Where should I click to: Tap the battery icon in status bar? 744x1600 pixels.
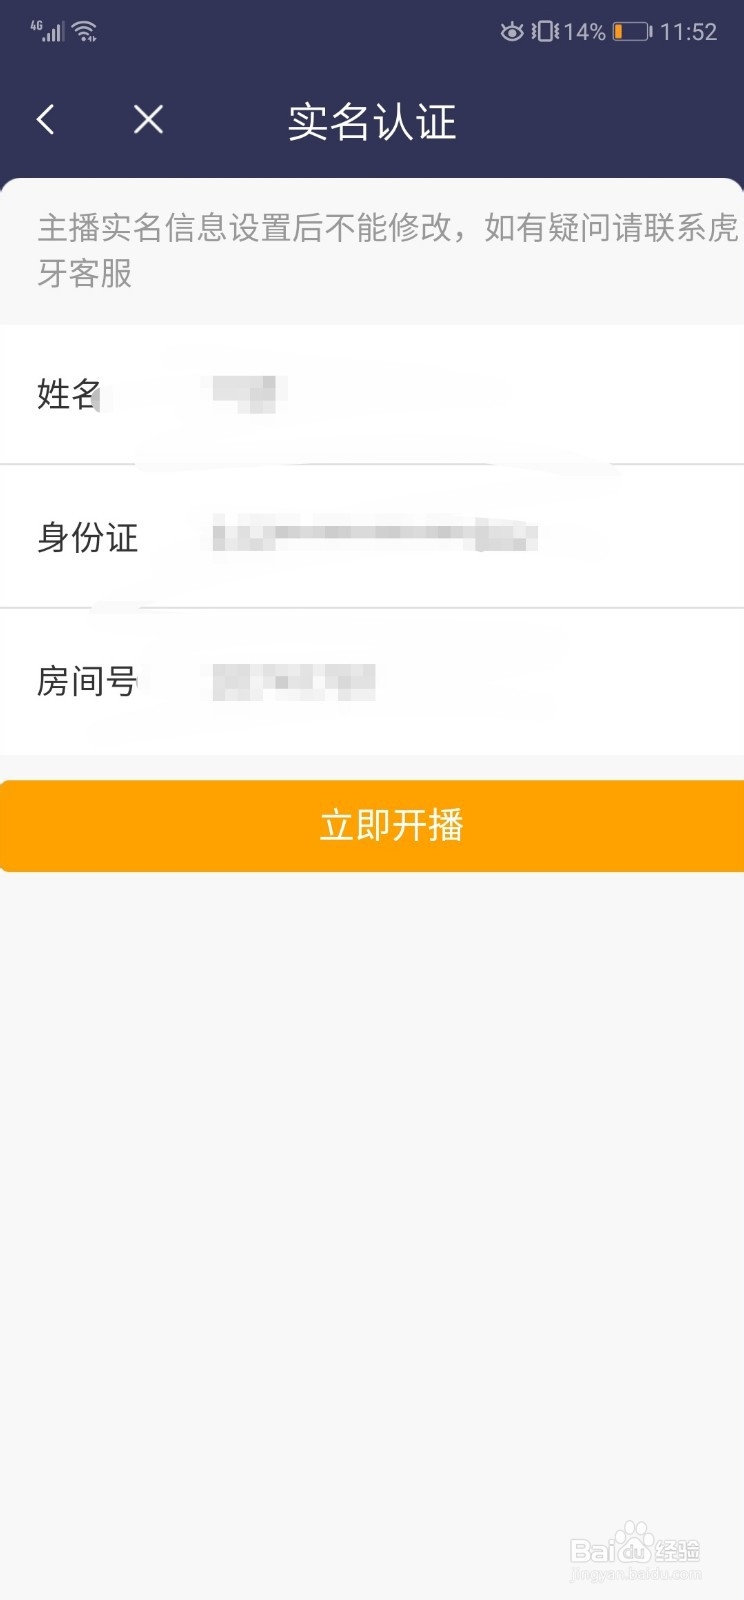click(632, 32)
